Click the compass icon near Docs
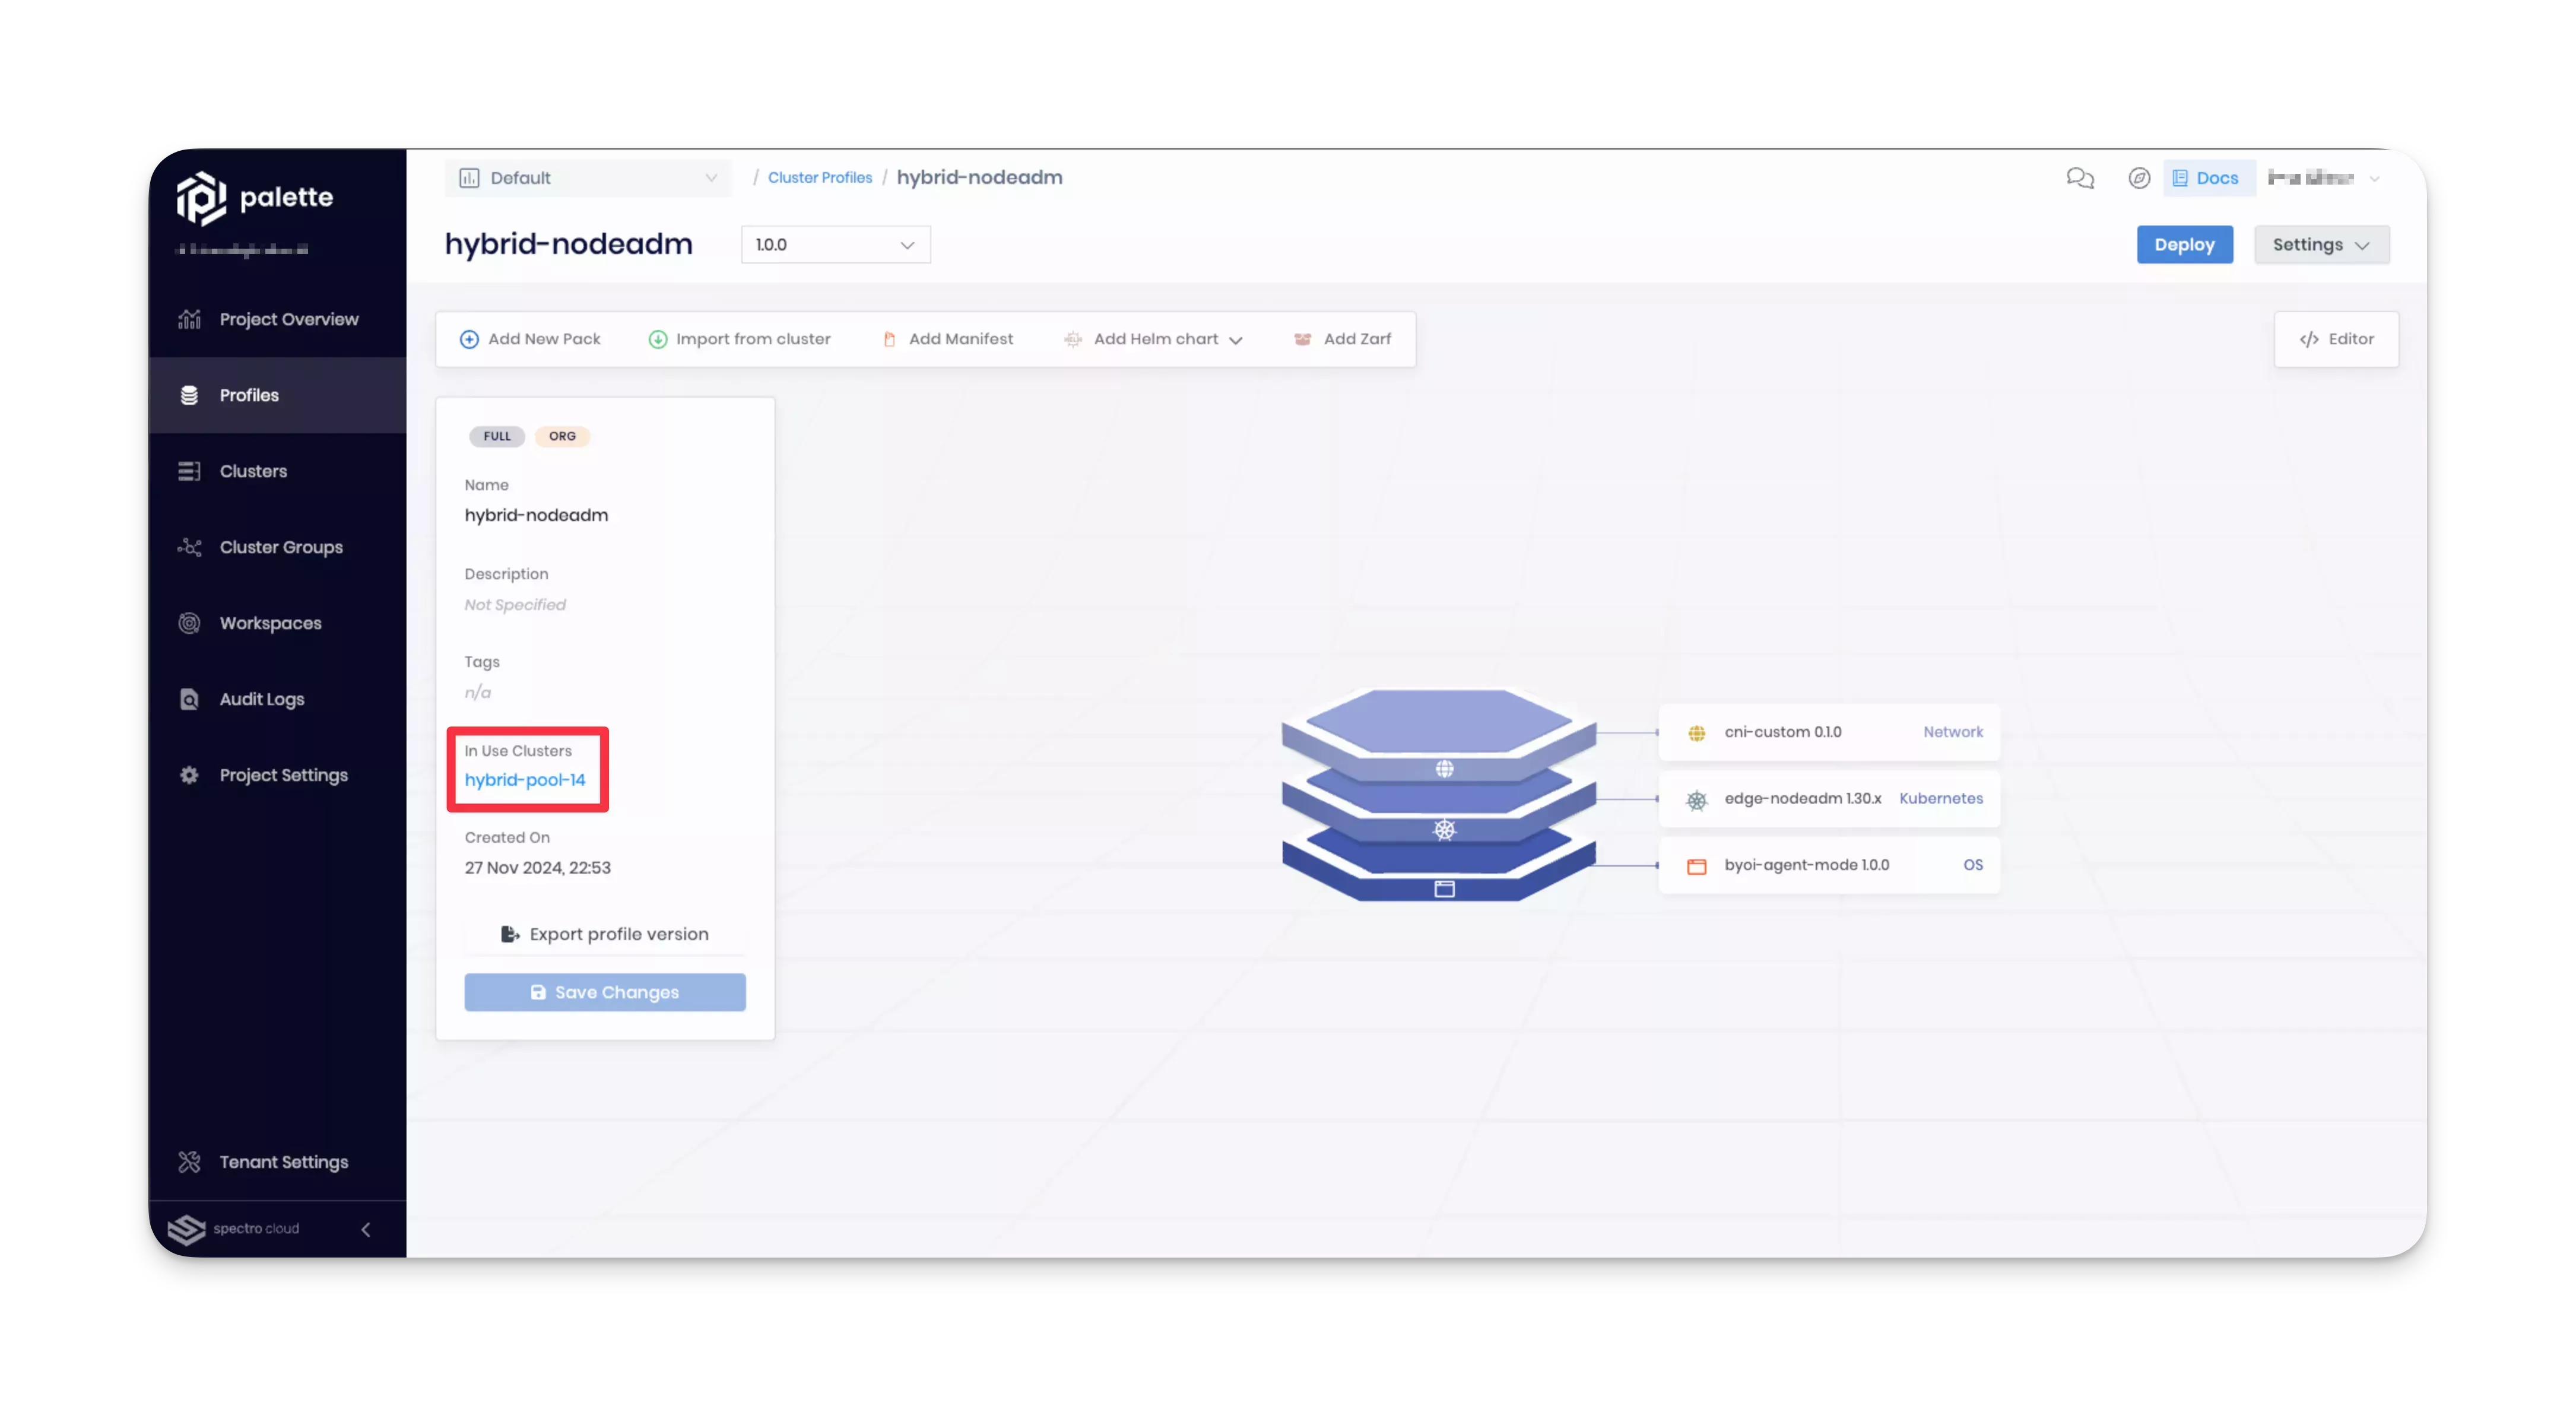2576x1406 pixels. click(x=2139, y=178)
